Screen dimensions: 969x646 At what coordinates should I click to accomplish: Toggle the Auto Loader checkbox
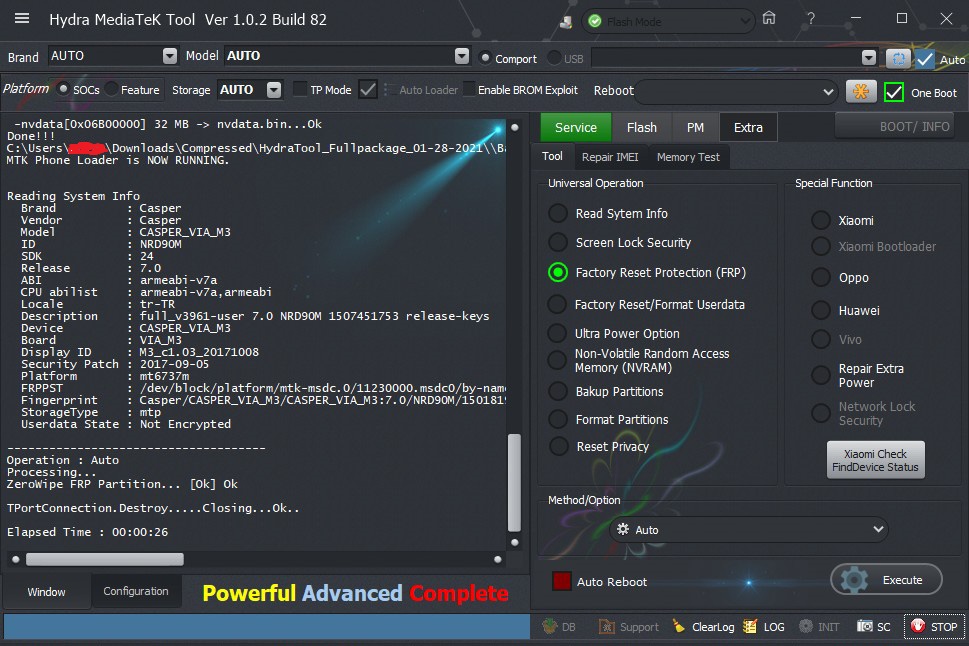pos(368,90)
